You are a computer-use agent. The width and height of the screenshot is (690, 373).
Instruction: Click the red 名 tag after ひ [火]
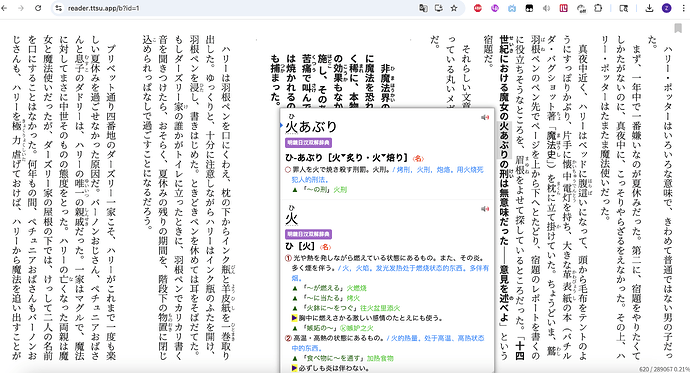pos(326,247)
